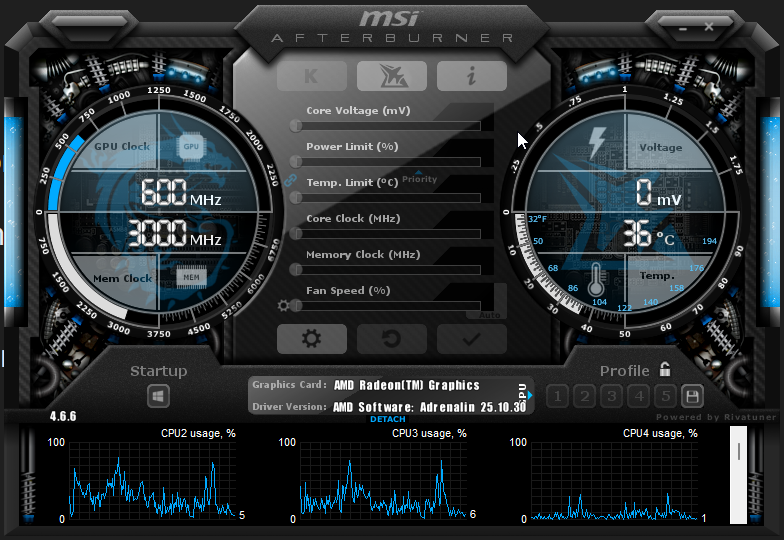The width and height of the screenshot is (784, 540).
Task: Select profile slot 1
Action: point(558,396)
